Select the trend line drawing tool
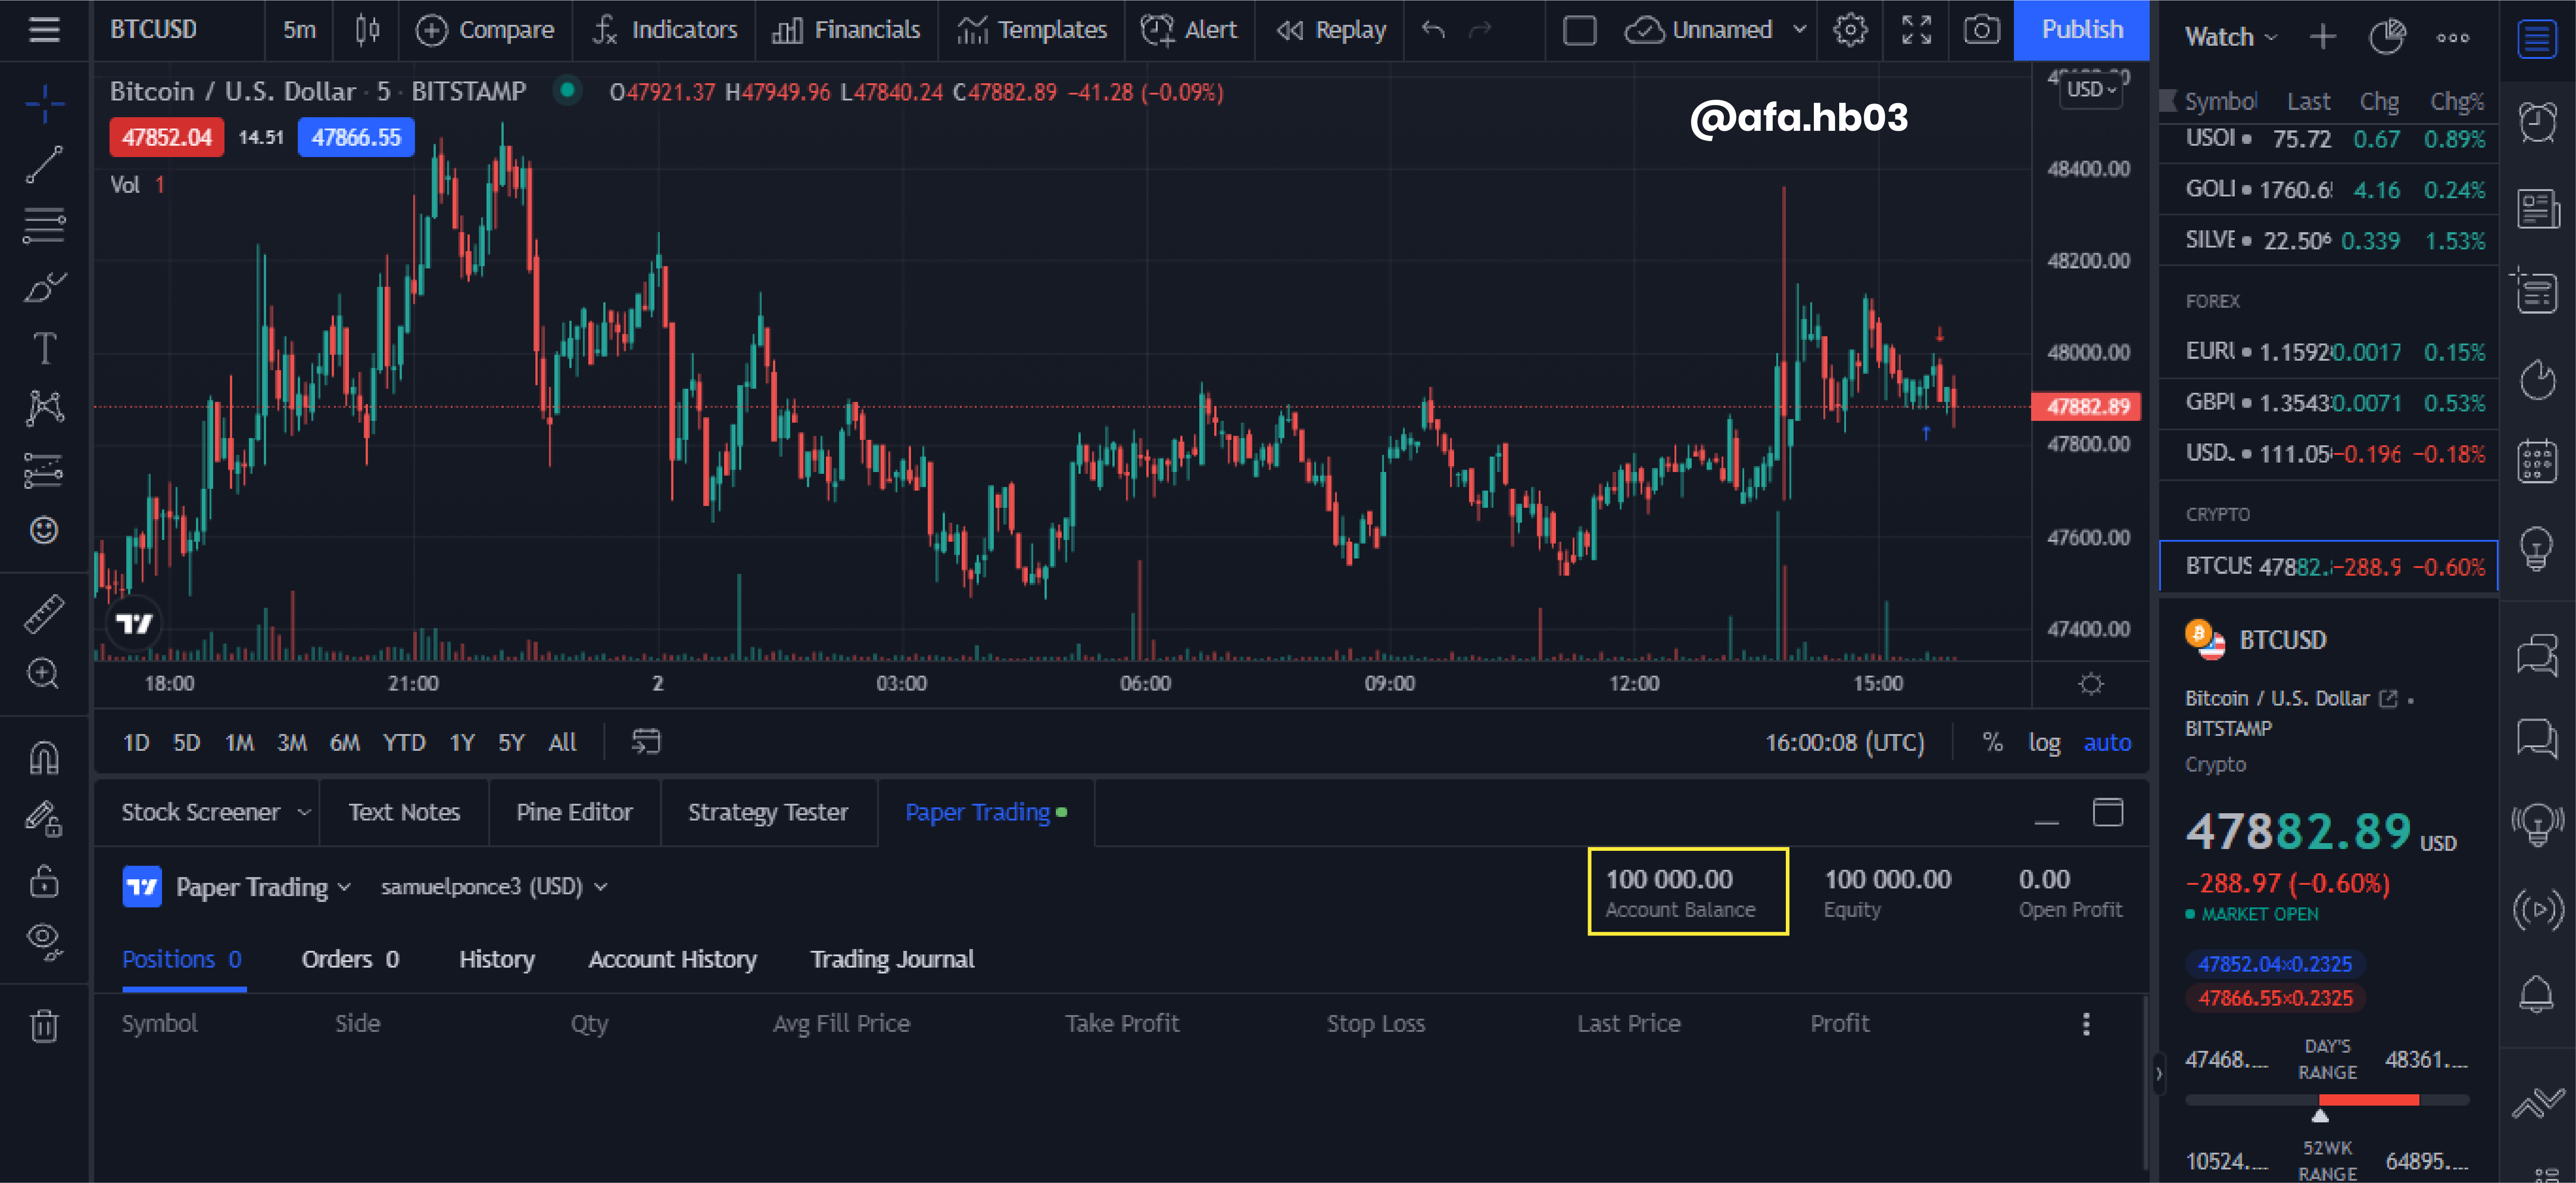Screen dimensions: 2576x1183 click(44, 164)
